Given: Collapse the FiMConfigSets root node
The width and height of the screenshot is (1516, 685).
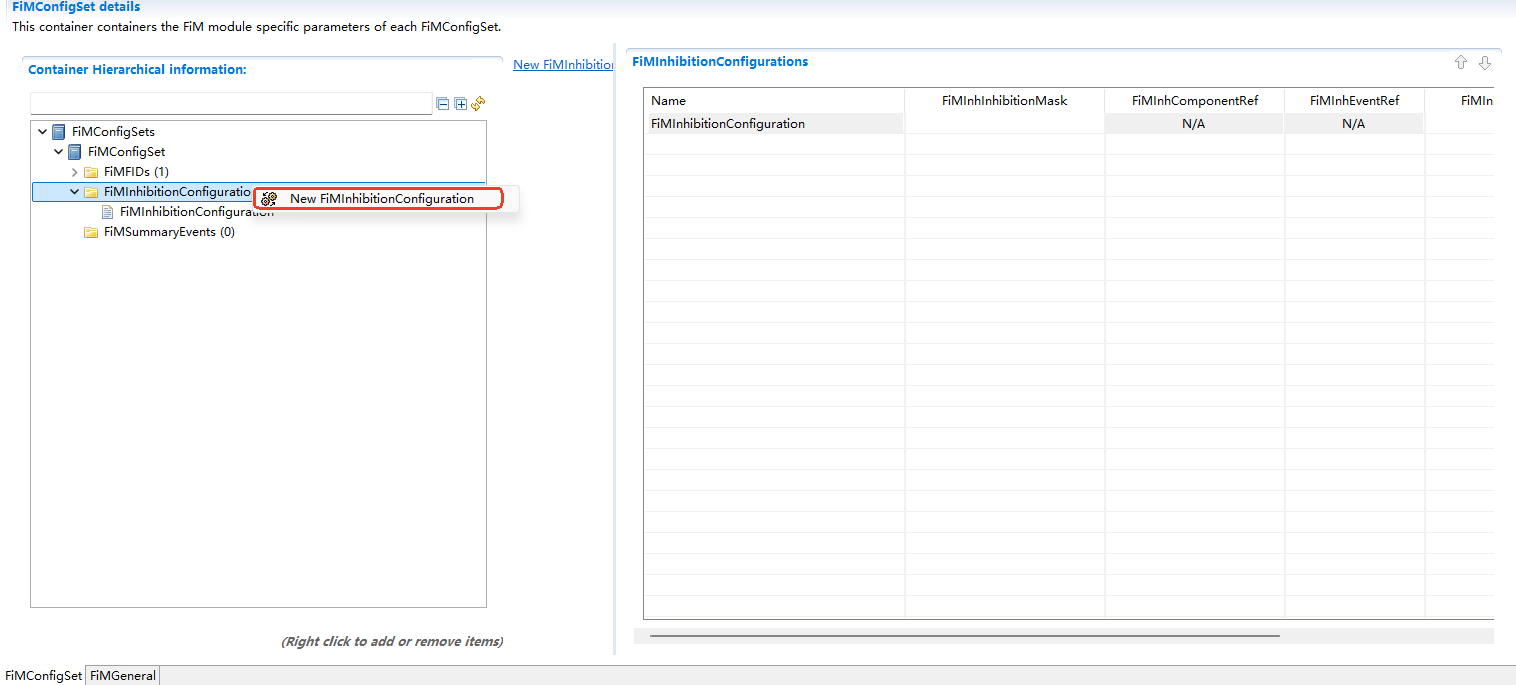Looking at the screenshot, I should pyautogui.click(x=42, y=131).
